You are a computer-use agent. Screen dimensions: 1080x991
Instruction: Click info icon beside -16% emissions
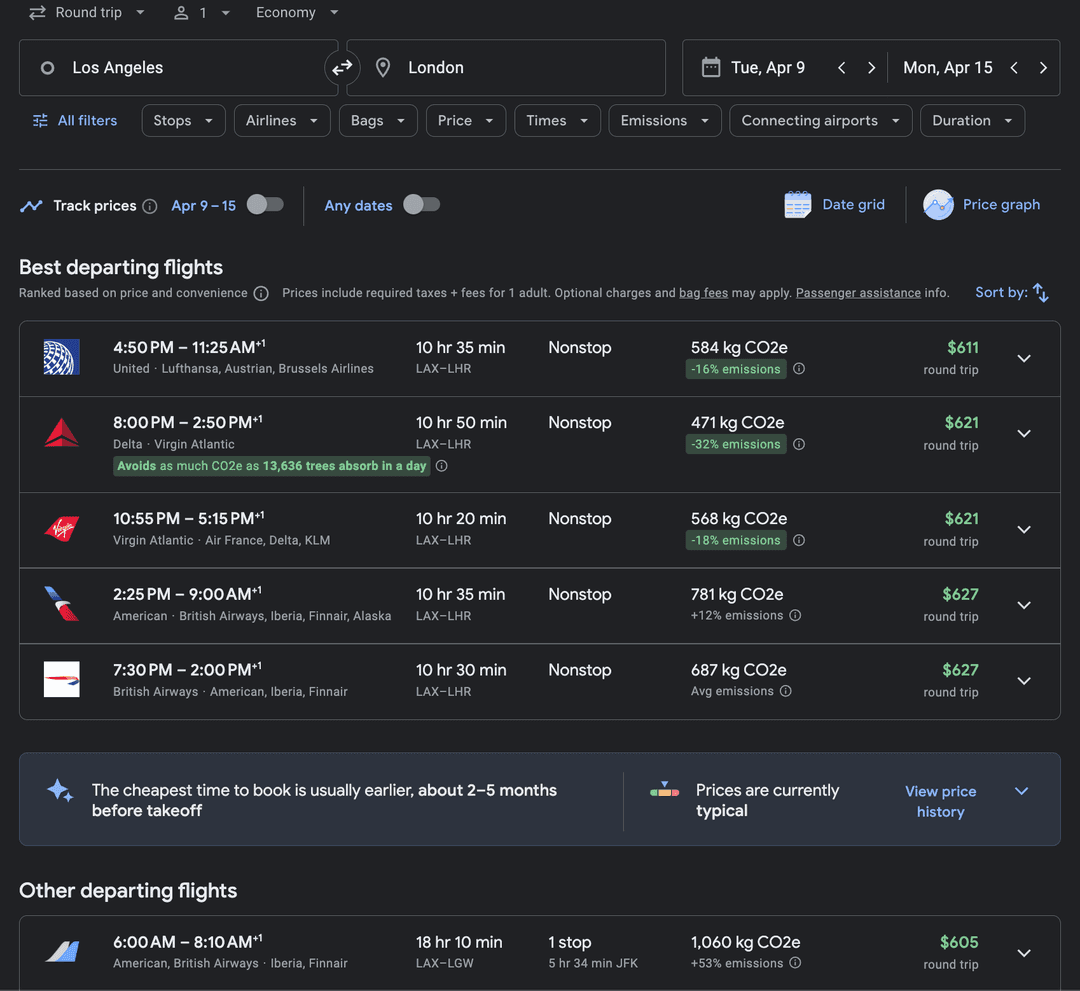pos(799,368)
